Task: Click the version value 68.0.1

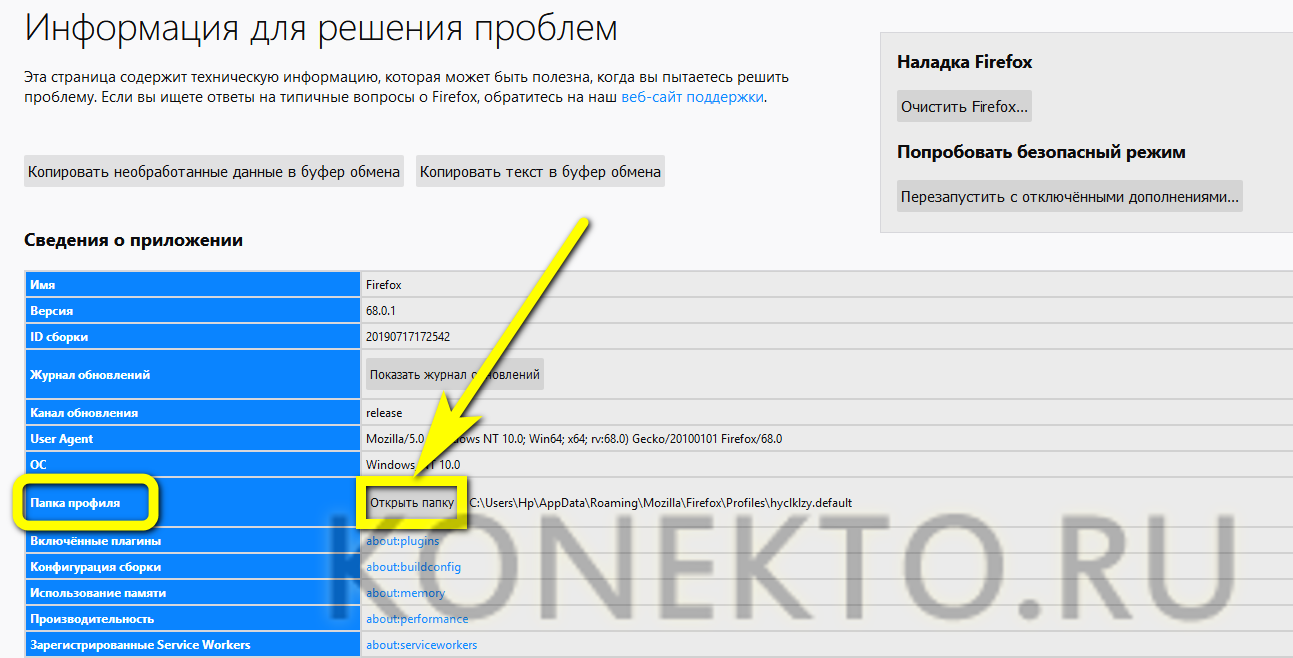Action: tap(383, 311)
